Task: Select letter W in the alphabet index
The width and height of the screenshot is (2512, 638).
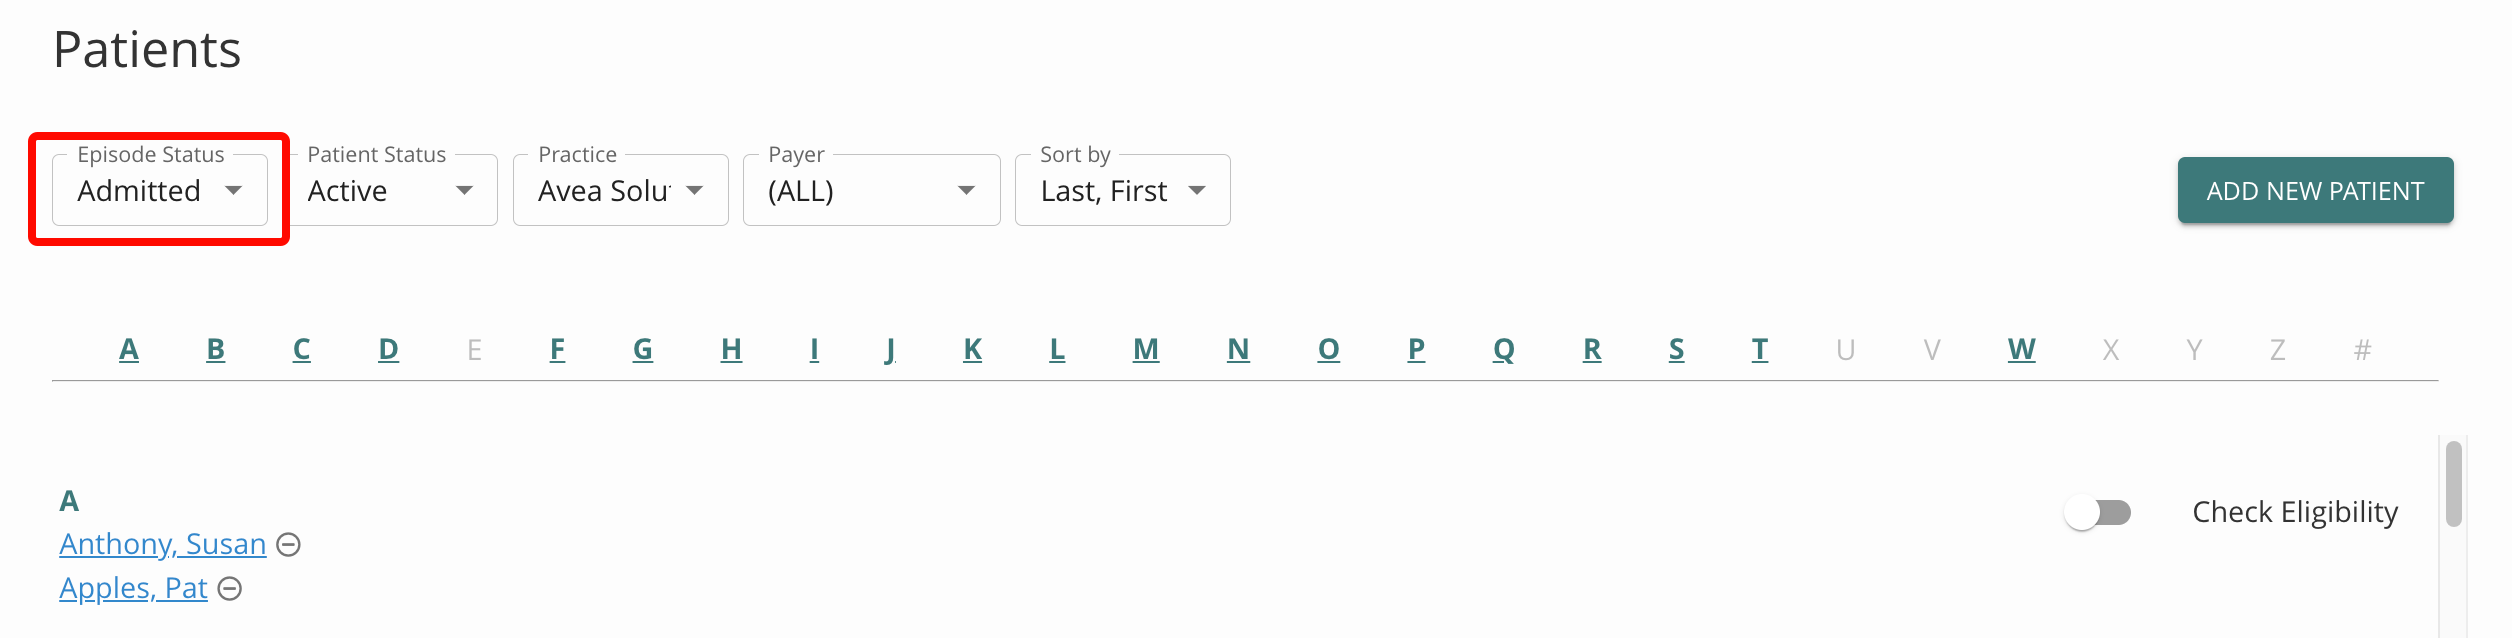Action: (2022, 349)
